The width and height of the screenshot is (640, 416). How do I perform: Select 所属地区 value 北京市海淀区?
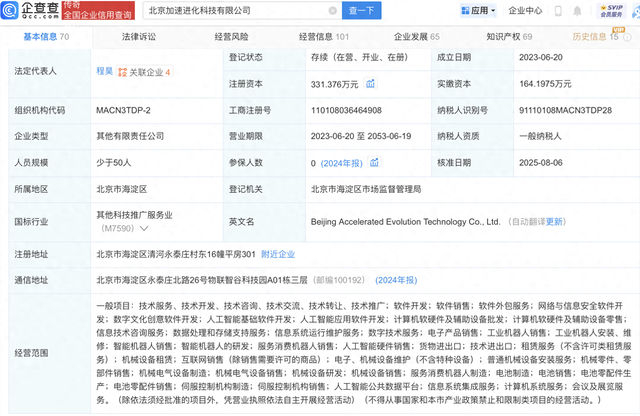click(122, 189)
